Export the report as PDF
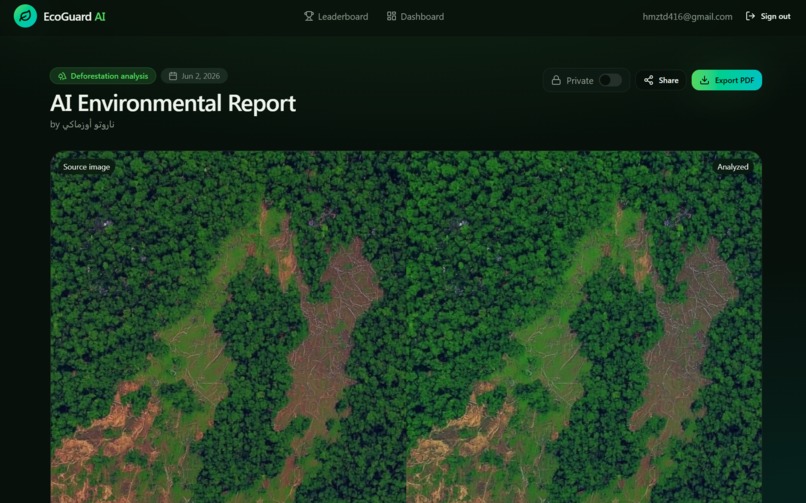This screenshot has height=503, width=806. coord(726,80)
